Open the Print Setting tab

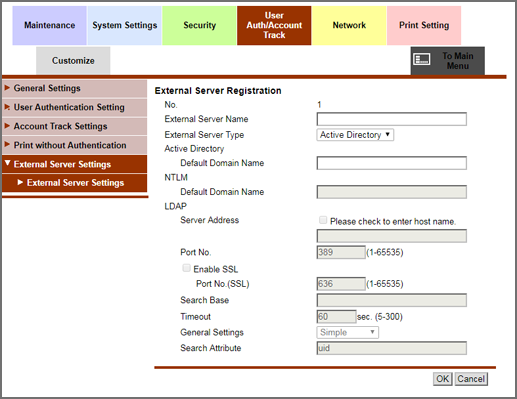coord(424,25)
